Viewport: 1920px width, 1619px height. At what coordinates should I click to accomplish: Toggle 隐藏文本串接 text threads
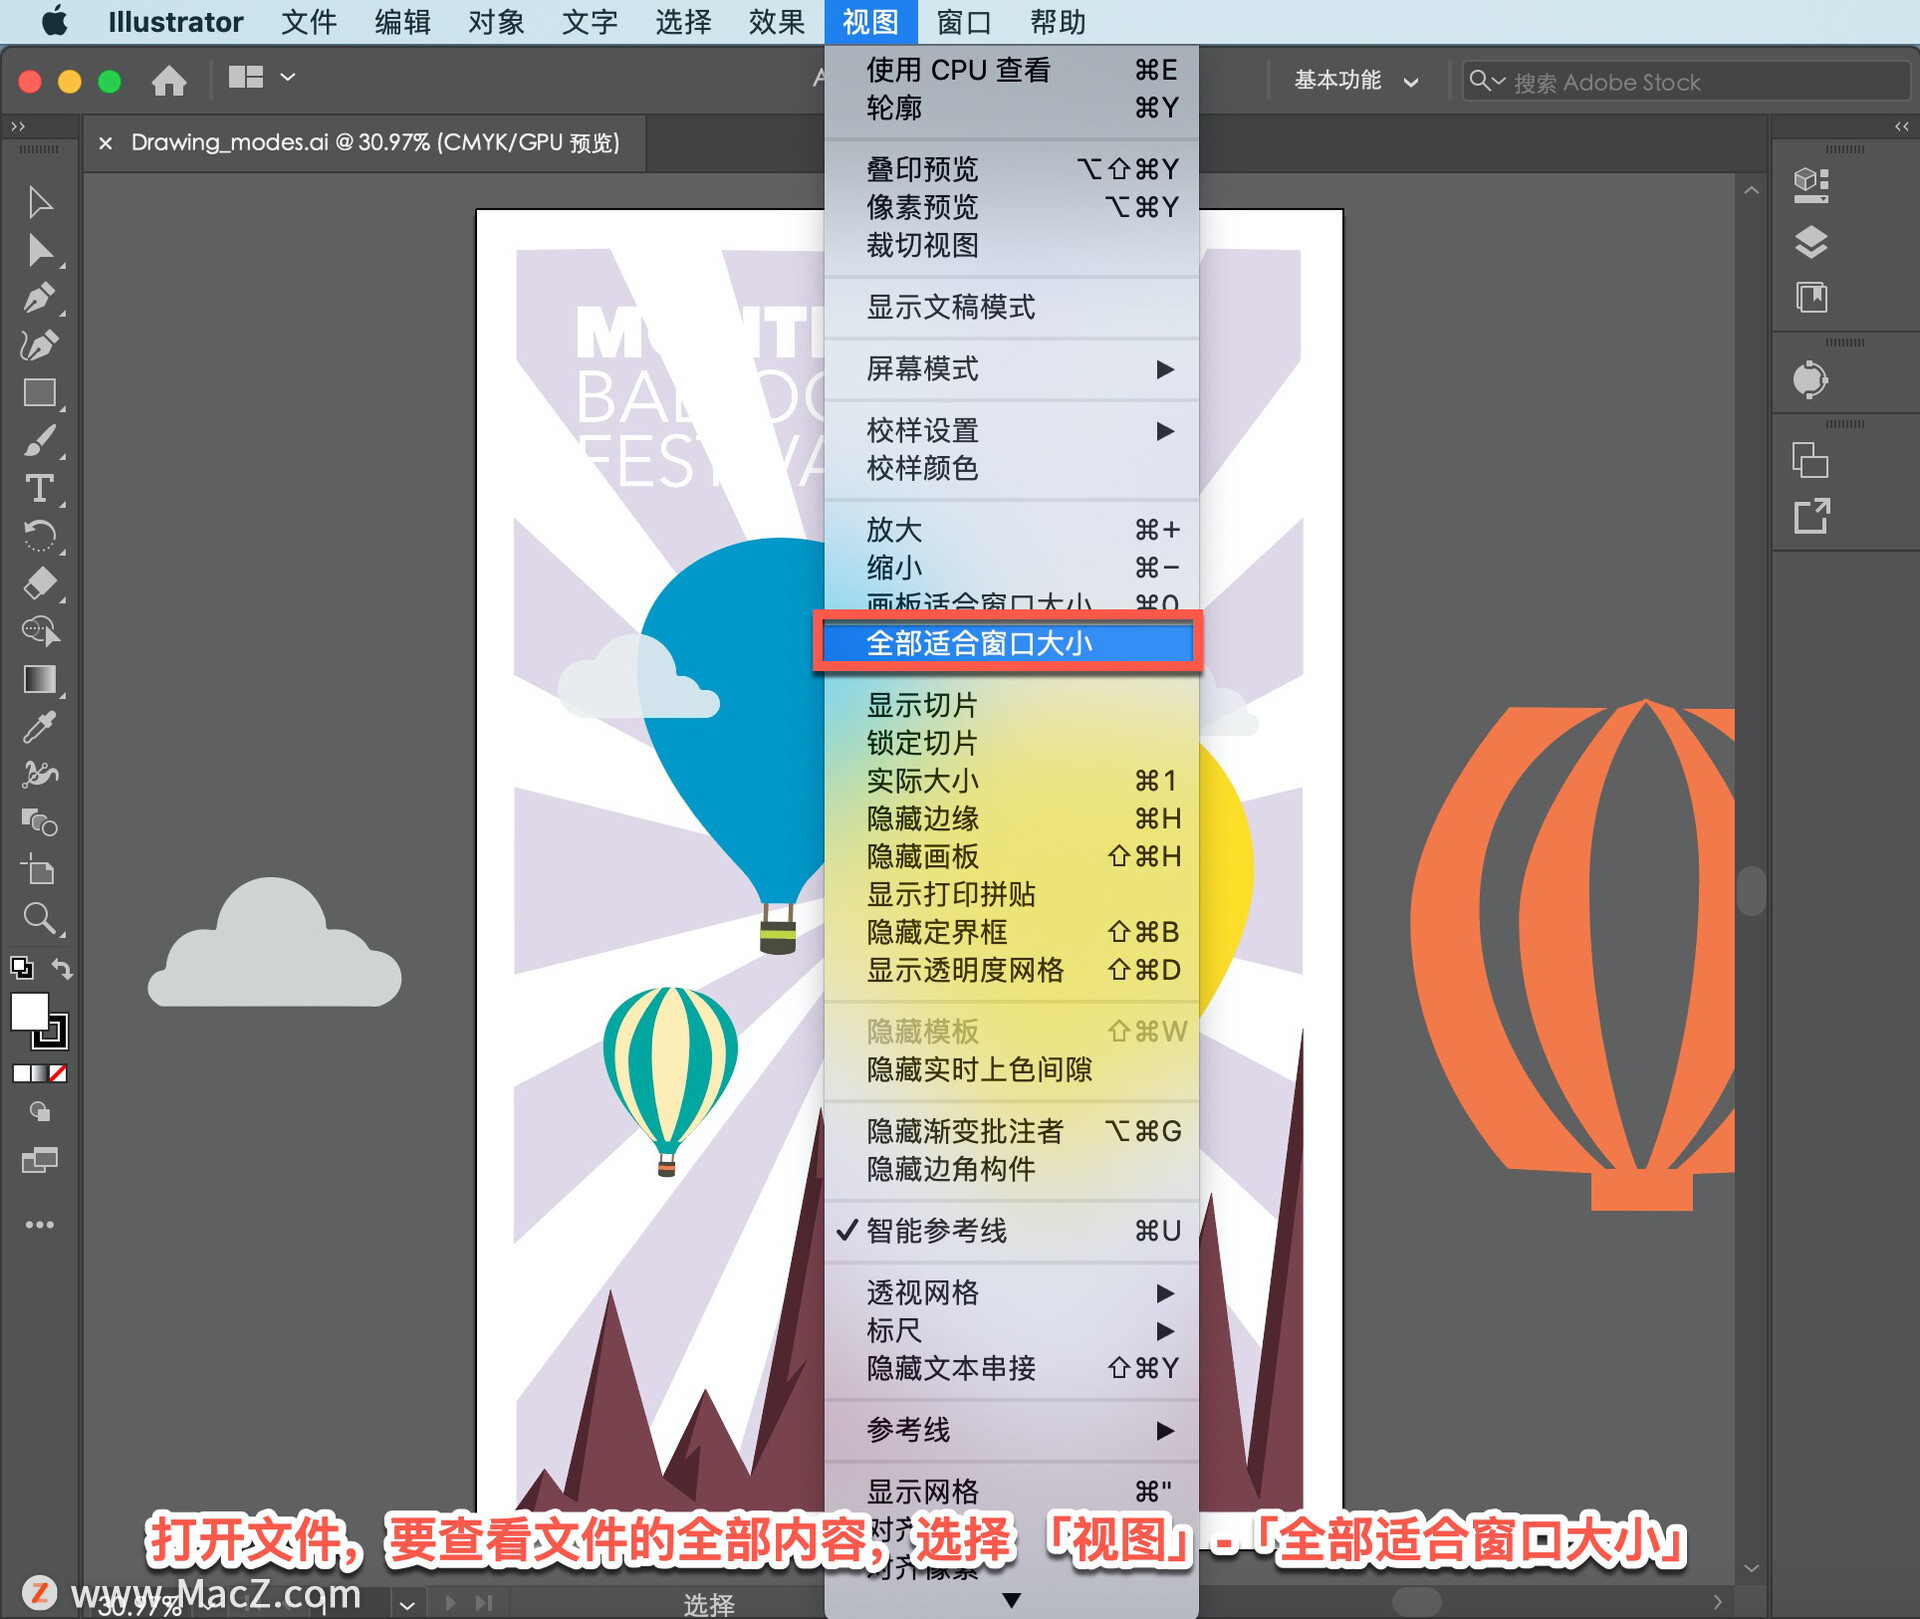(x=1011, y=1368)
